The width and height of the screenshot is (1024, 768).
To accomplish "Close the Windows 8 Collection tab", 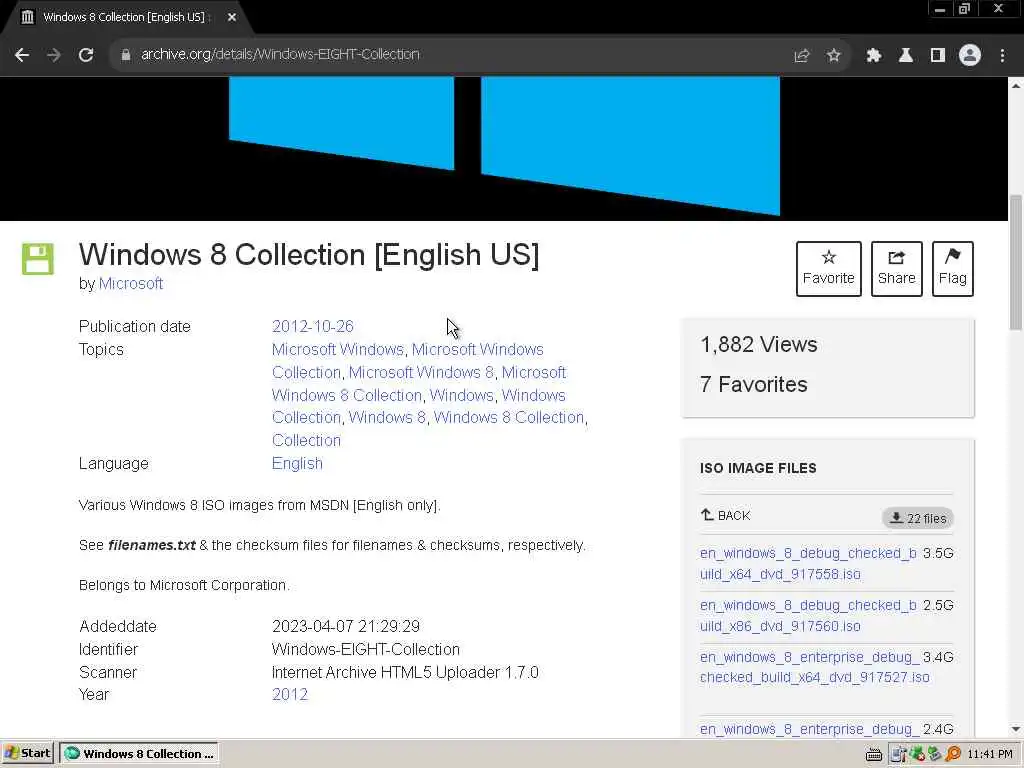I will [232, 17].
